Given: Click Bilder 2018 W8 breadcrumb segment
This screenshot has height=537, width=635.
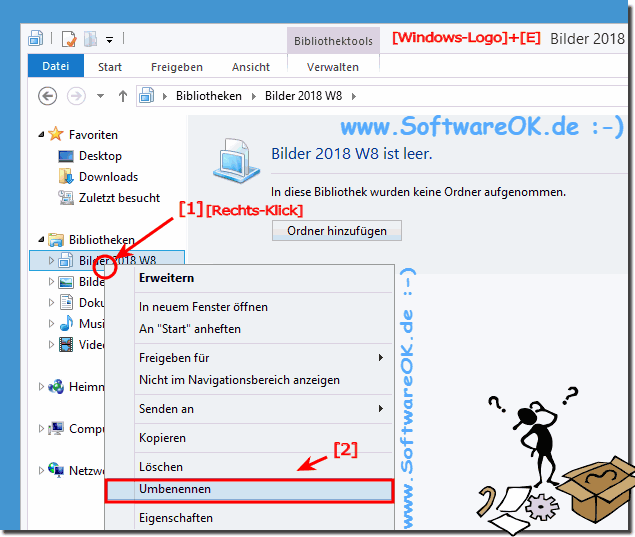Looking at the screenshot, I should (303, 96).
